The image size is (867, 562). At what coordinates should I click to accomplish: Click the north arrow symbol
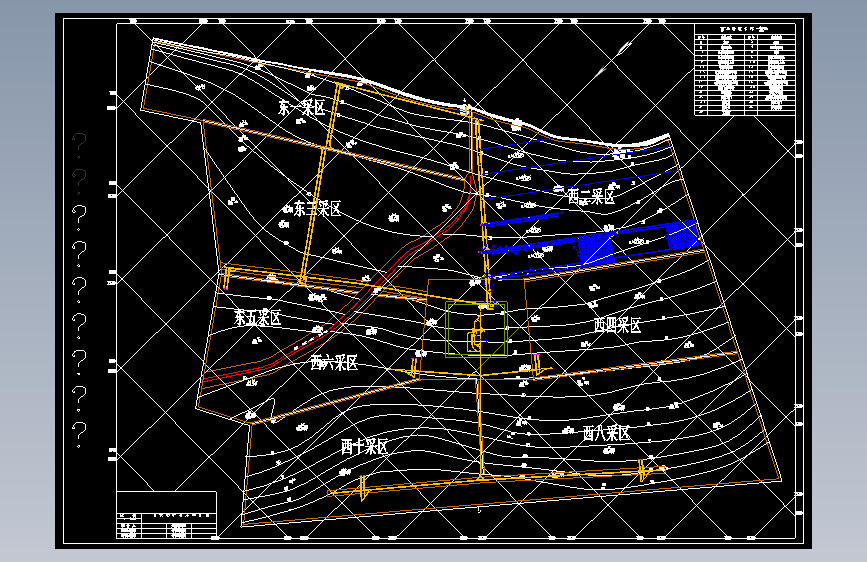tap(615, 59)
